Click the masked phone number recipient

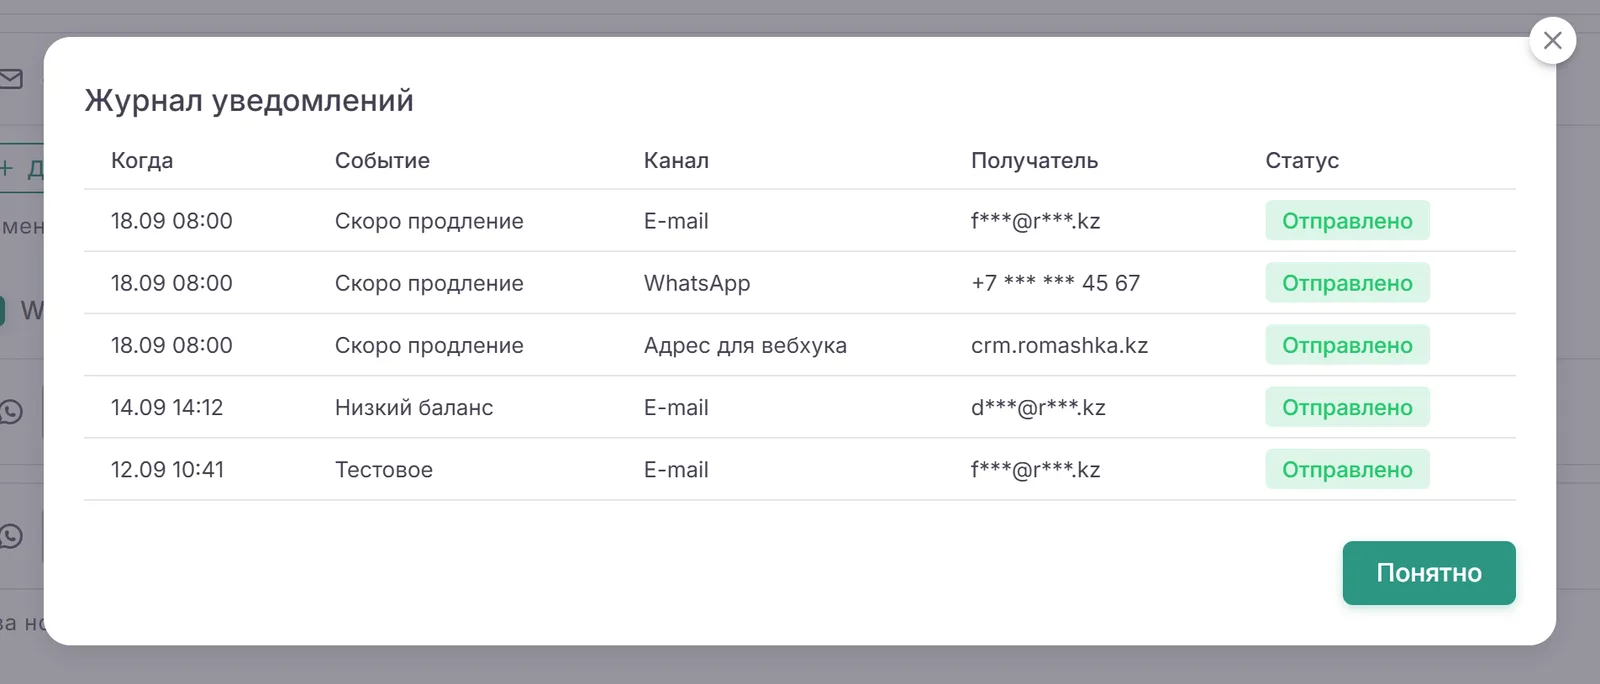1055,283
